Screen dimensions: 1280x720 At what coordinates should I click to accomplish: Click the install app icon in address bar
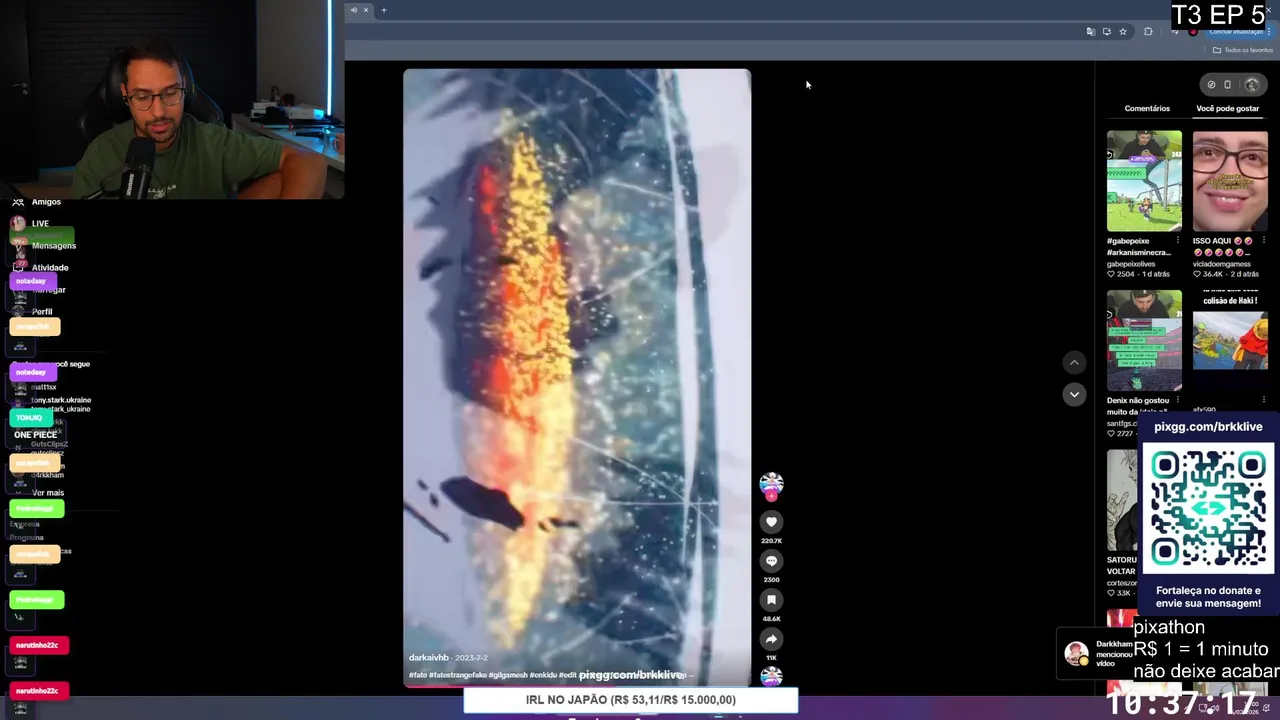pyautogui.click(x=1106, y=32)
